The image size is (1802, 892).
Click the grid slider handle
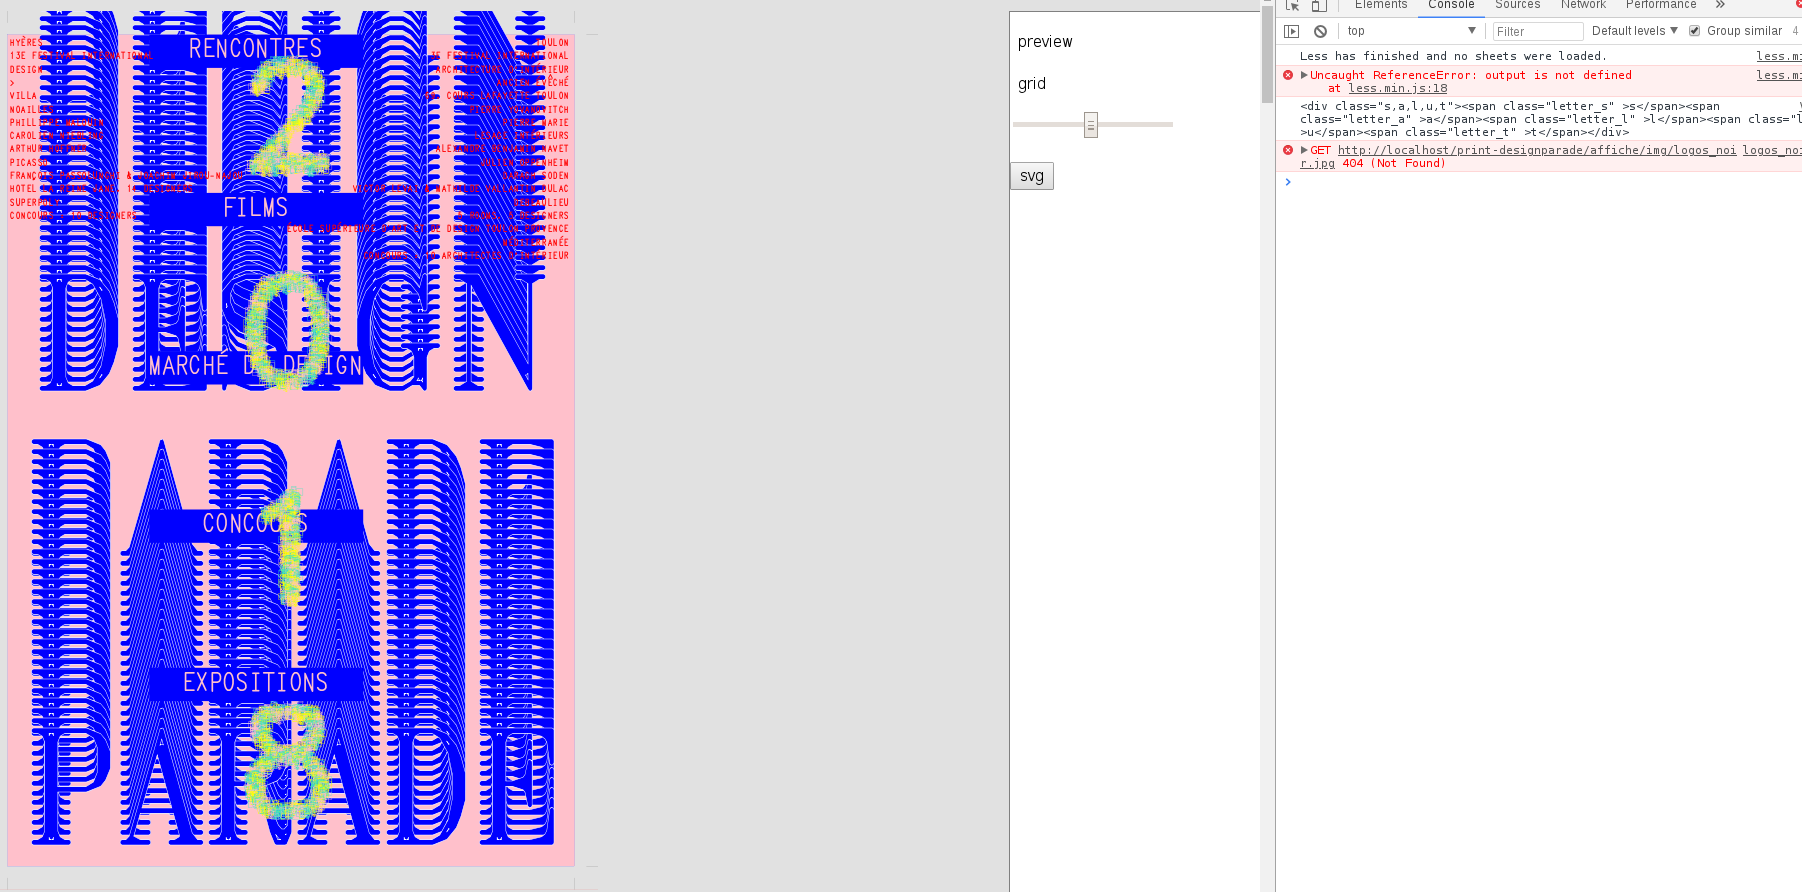[x=1091, y=125]
